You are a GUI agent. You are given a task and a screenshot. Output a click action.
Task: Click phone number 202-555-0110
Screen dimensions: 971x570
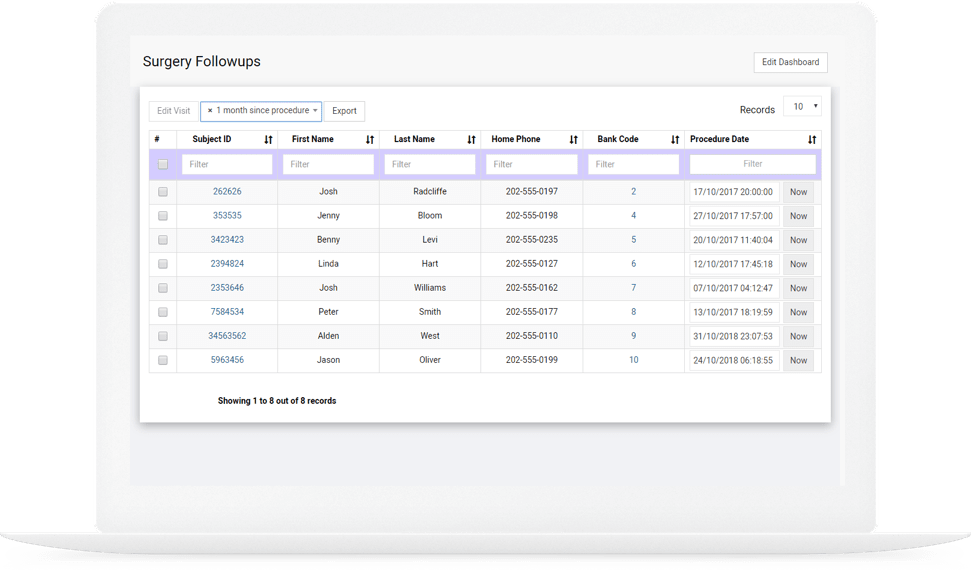pyautogui.click(x=531, y=336)
